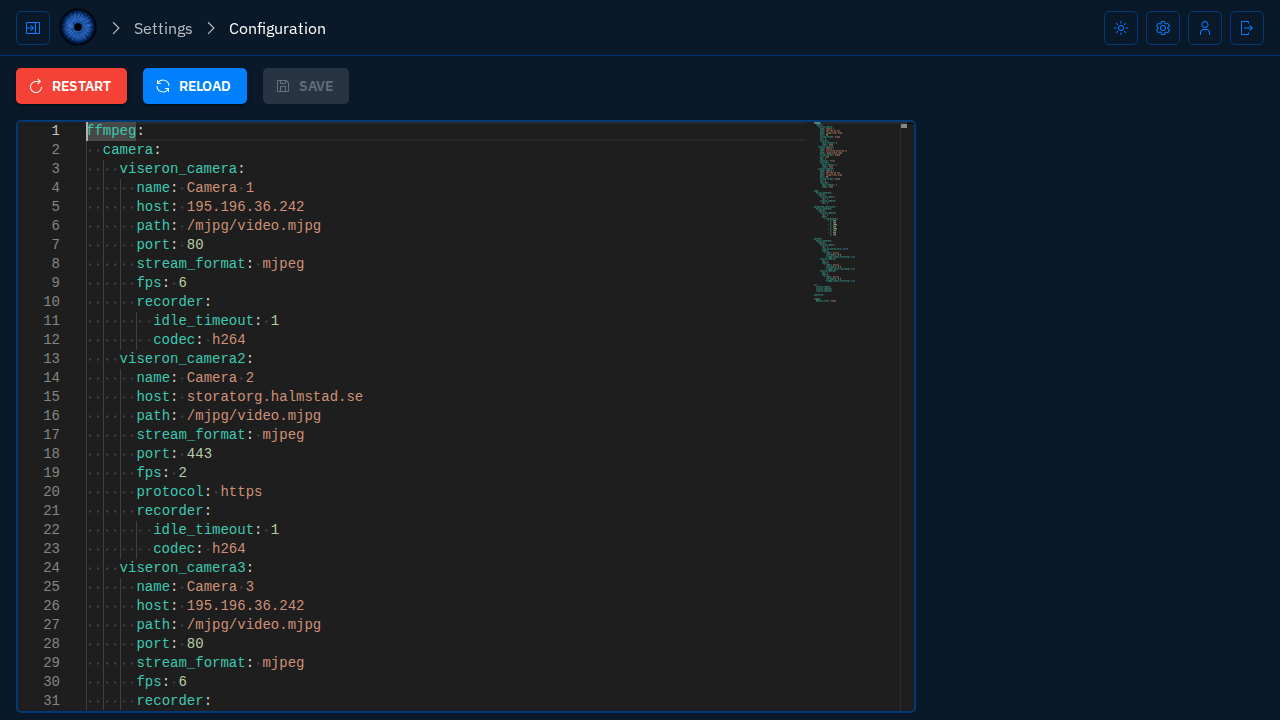Click the 'name: Camera 2' line
This screenshot has height=720, width=1280.
195,378
